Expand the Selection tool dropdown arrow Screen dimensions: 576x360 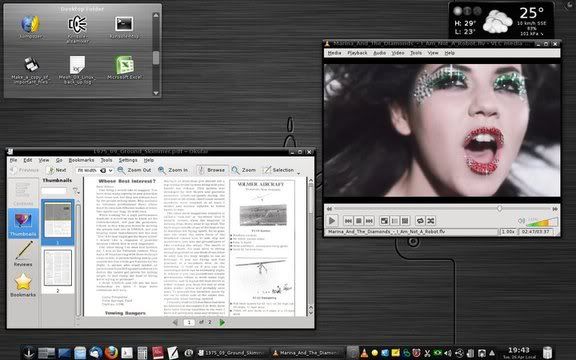(298, 173)
